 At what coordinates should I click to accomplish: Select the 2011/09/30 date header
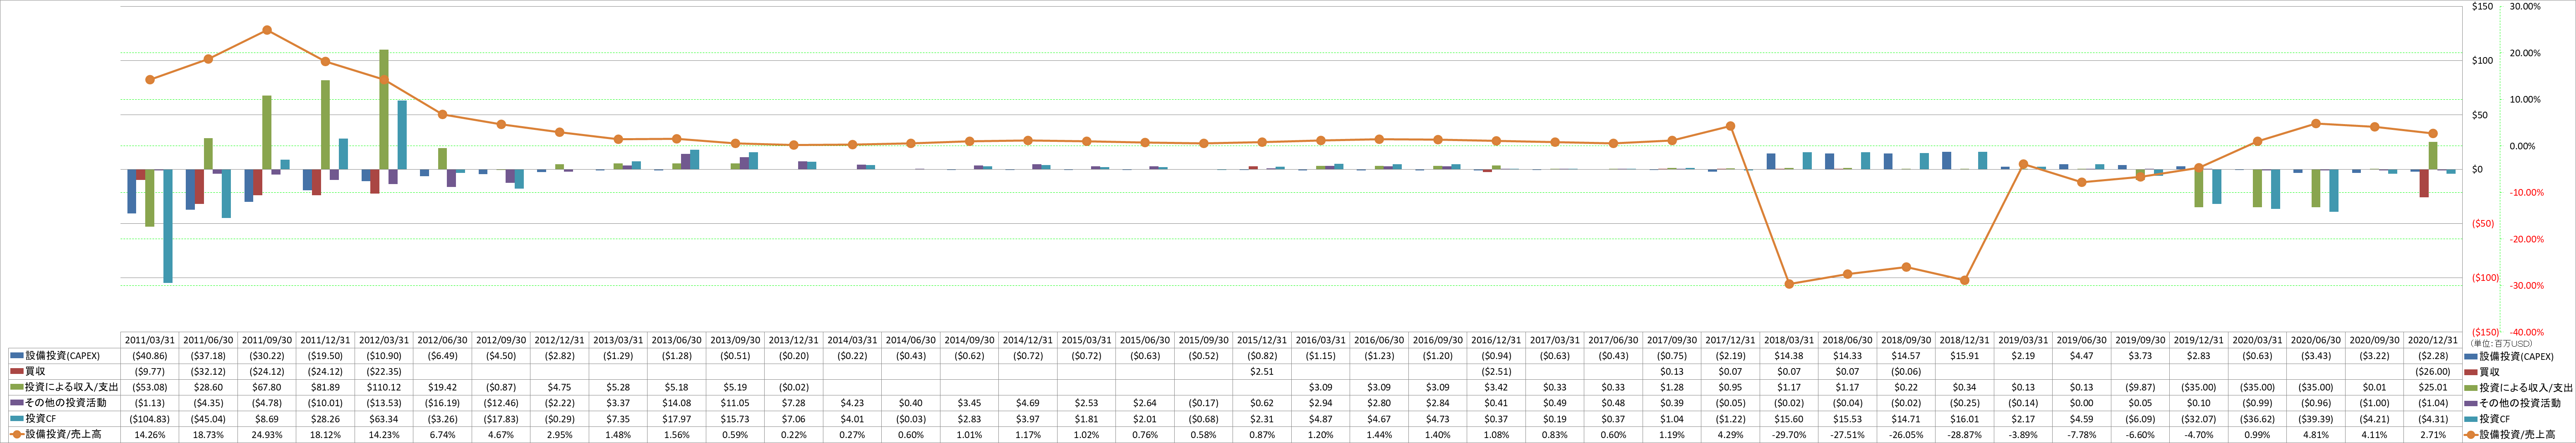click(266, 340)
